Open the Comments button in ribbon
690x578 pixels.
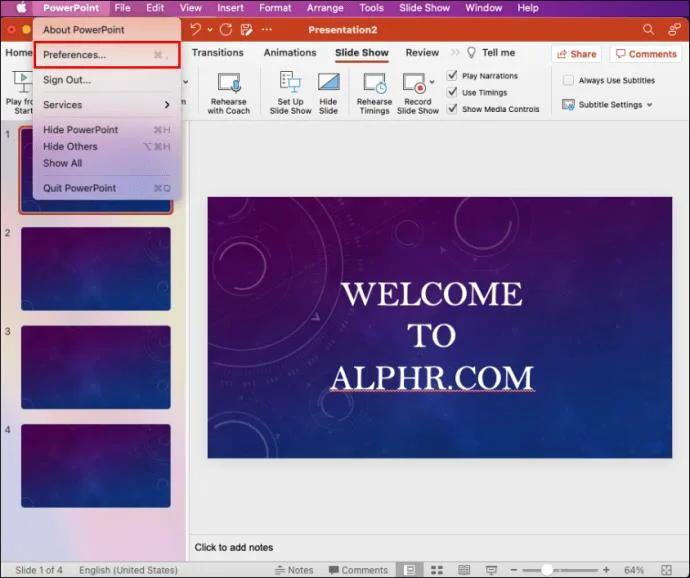pyautogui.click(x=646, y=54)
